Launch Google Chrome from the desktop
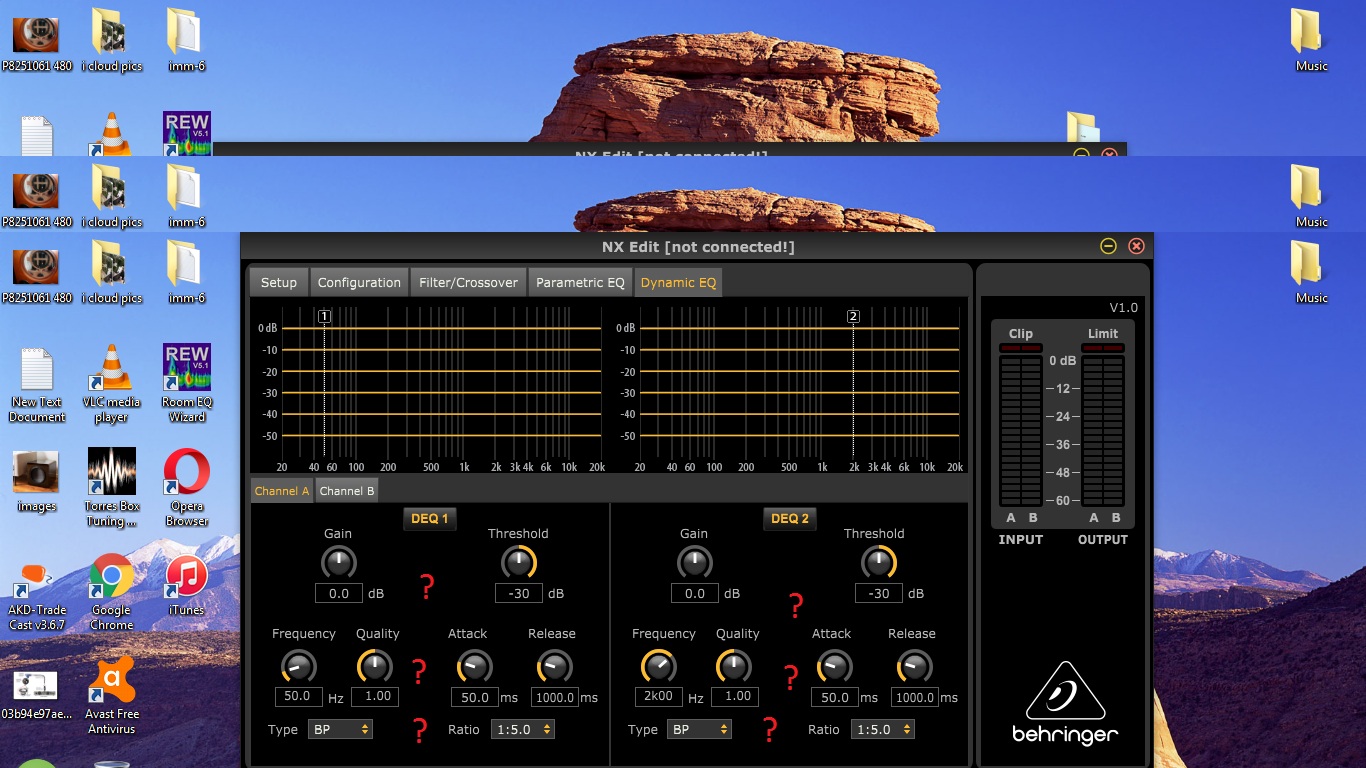1366x768 pixels. click(x=112, y=592)
